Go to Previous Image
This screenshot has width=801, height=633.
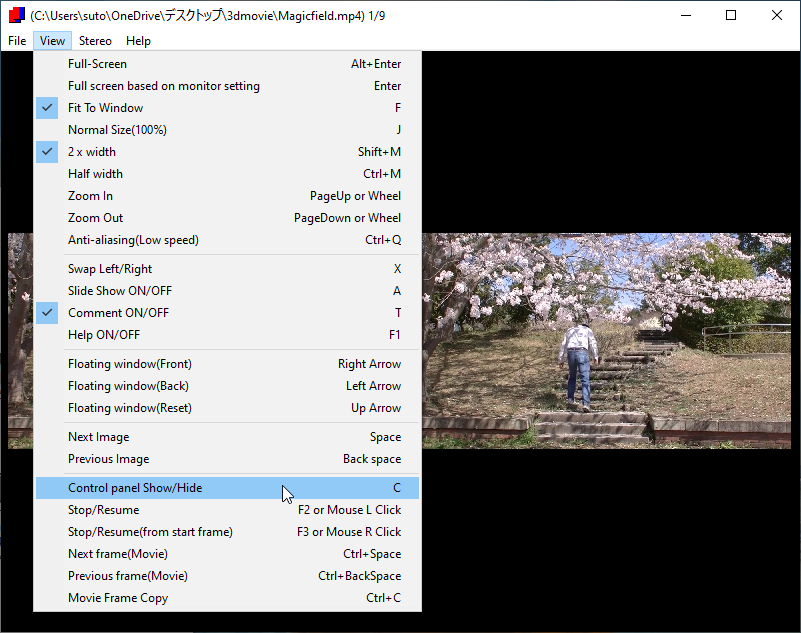coord(227,459)
